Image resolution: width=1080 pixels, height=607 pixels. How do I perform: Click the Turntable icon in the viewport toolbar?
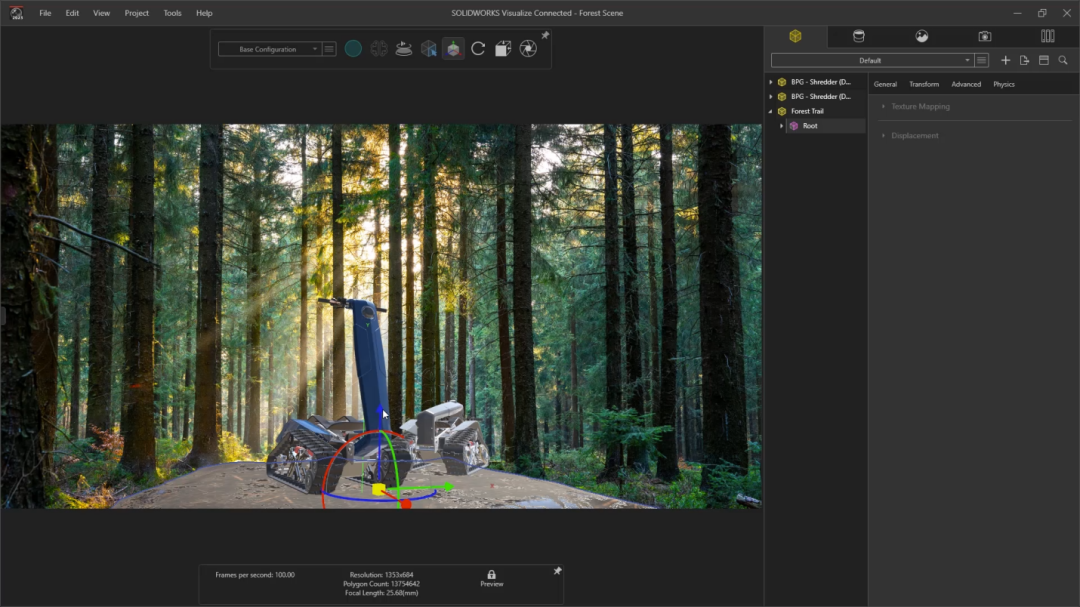tap(404, 48)
